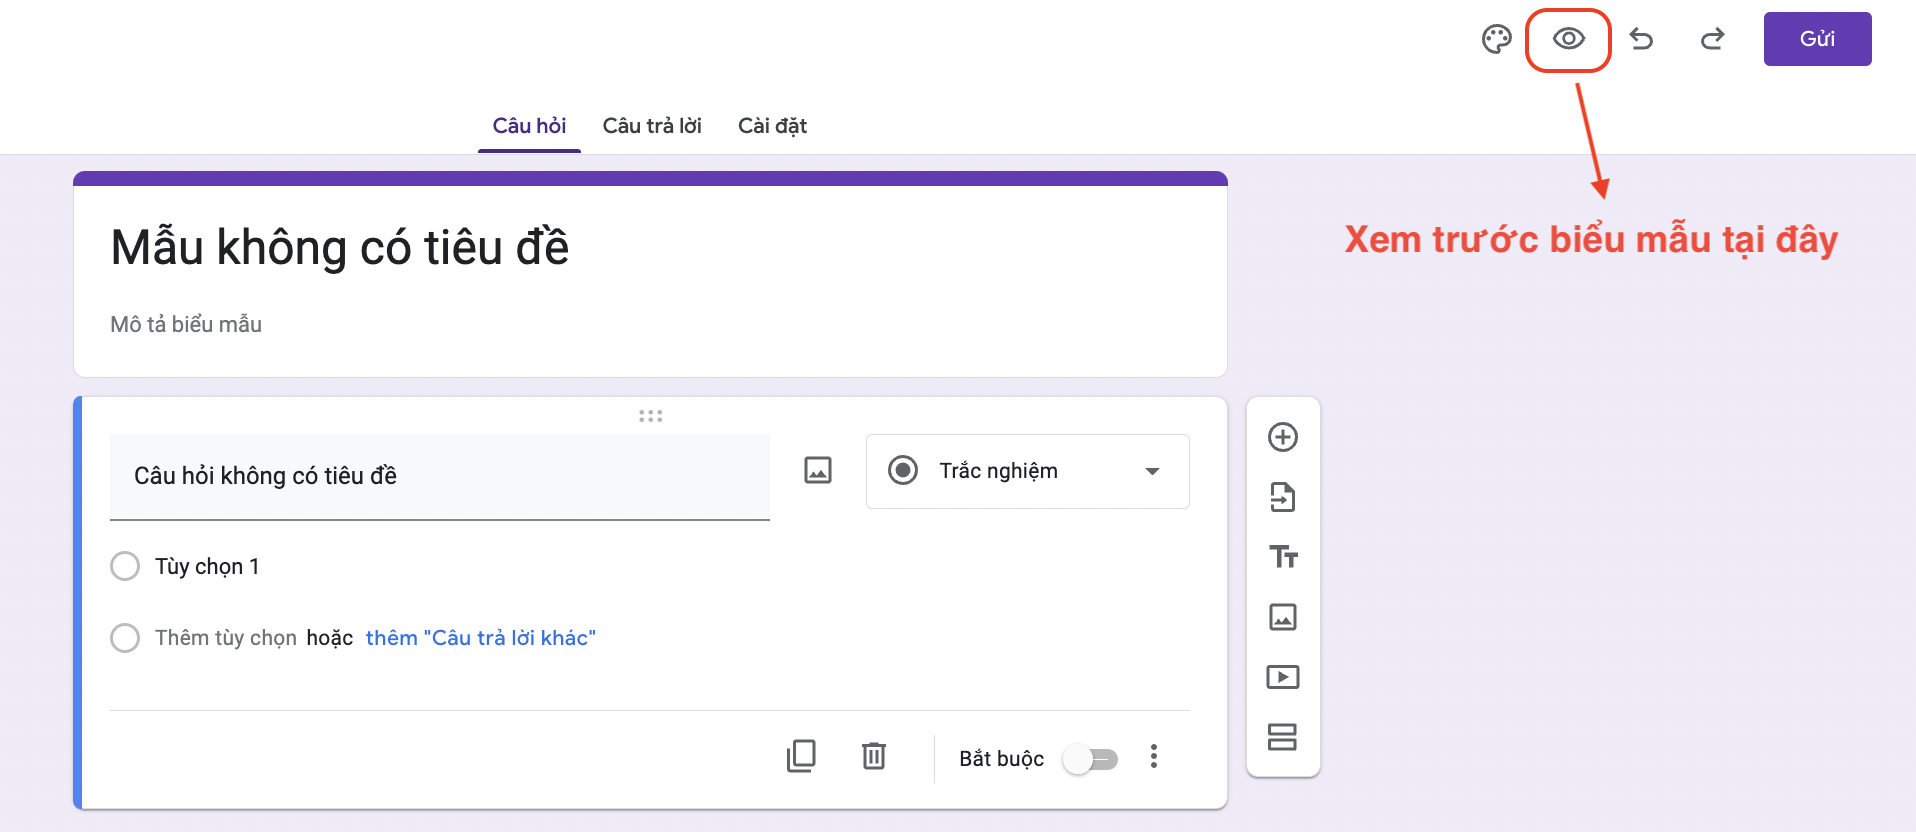Image resolution: width=1916 pixels, height=832 pixels.
Task: Add an image to the question title
Action: click(818, 470)
